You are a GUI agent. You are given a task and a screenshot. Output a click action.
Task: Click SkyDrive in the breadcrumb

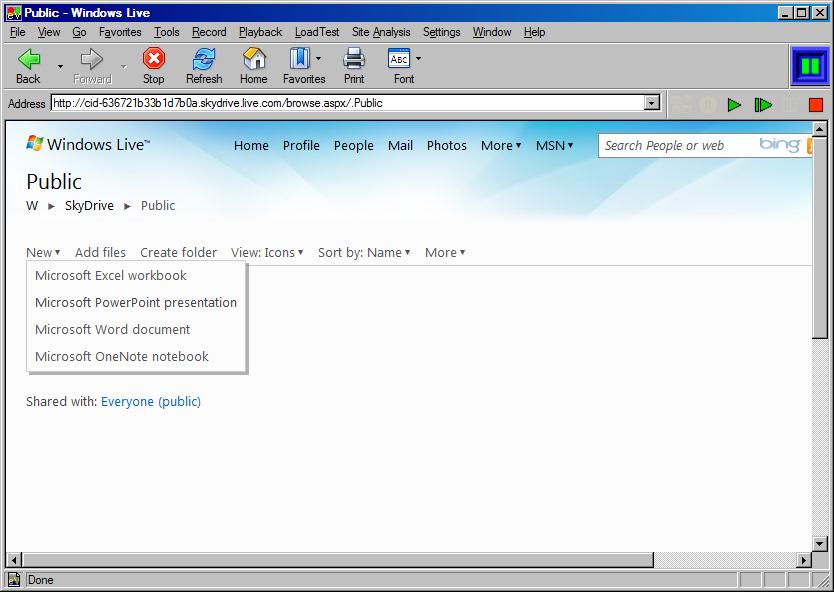click(89, 206)
